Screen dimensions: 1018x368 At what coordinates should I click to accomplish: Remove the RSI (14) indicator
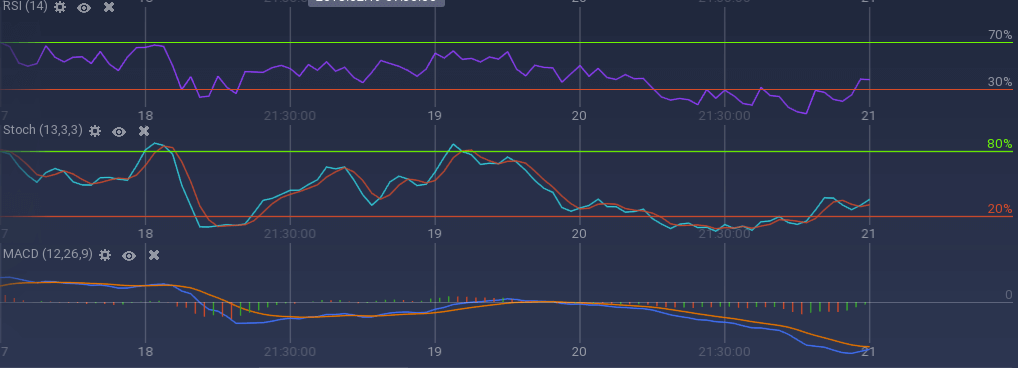[x=109, y=8]
